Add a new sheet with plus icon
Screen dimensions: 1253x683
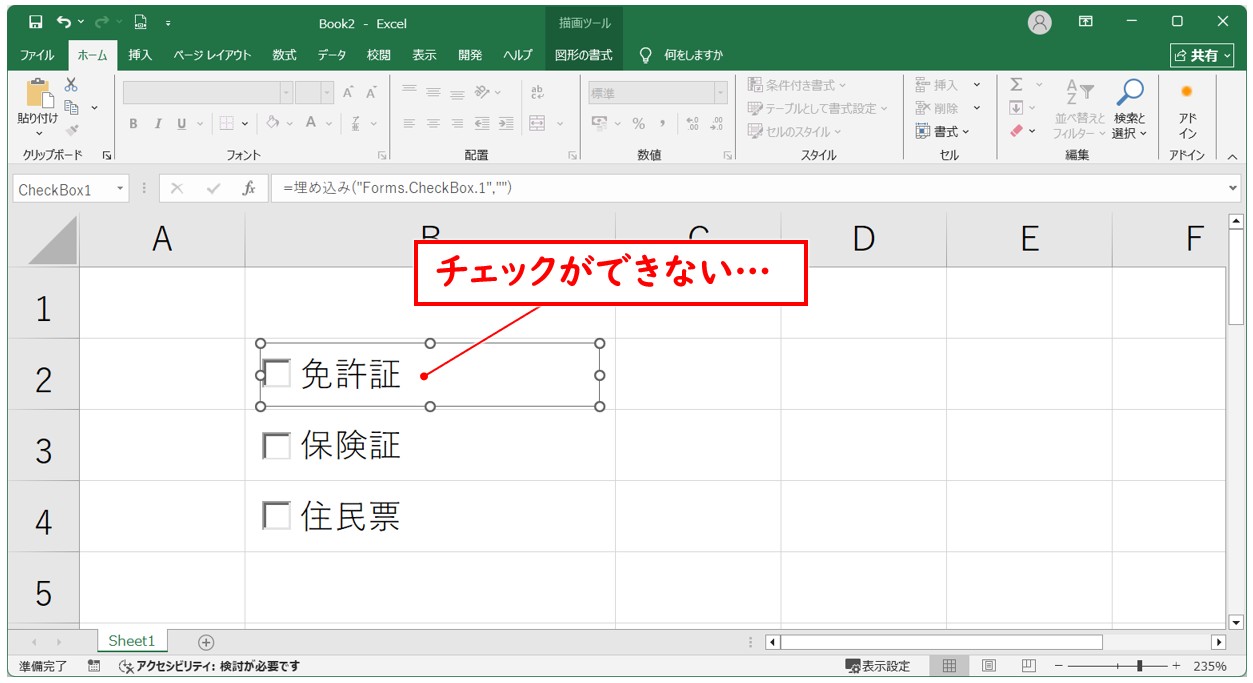[x=206, y=642]
